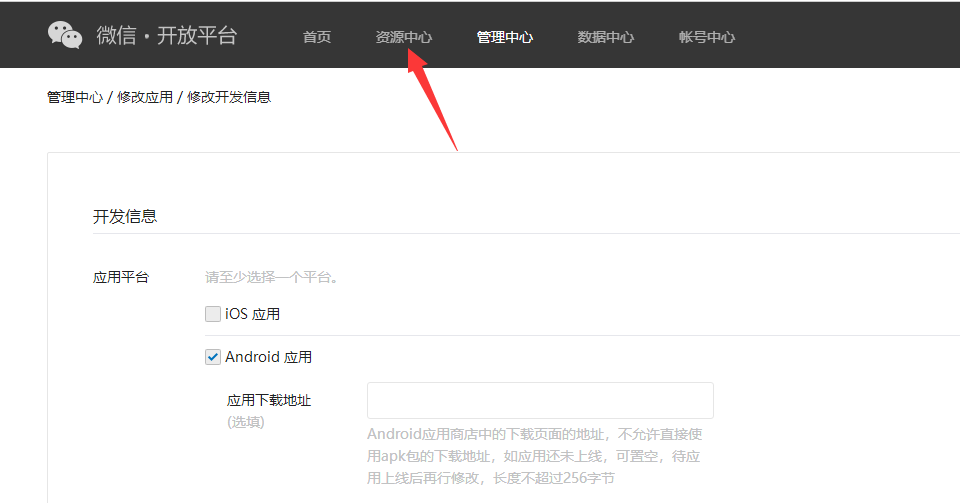
Task: Click the 请至少选择一个平台 hint text
Action: coord(271,277)
